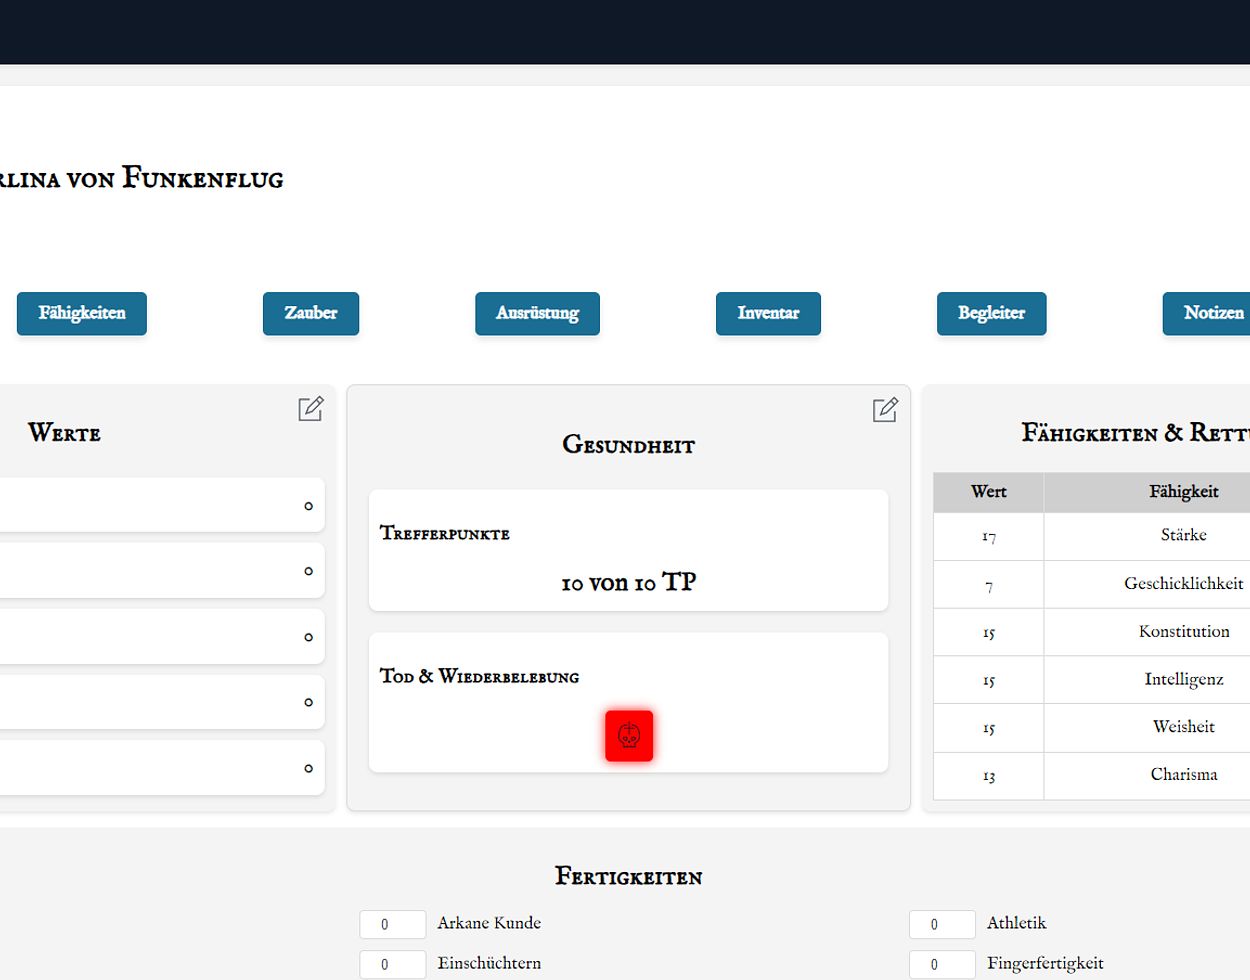Open the Inventar section
This screenshot has width=1250, height=980.
(x=768, y=314)
